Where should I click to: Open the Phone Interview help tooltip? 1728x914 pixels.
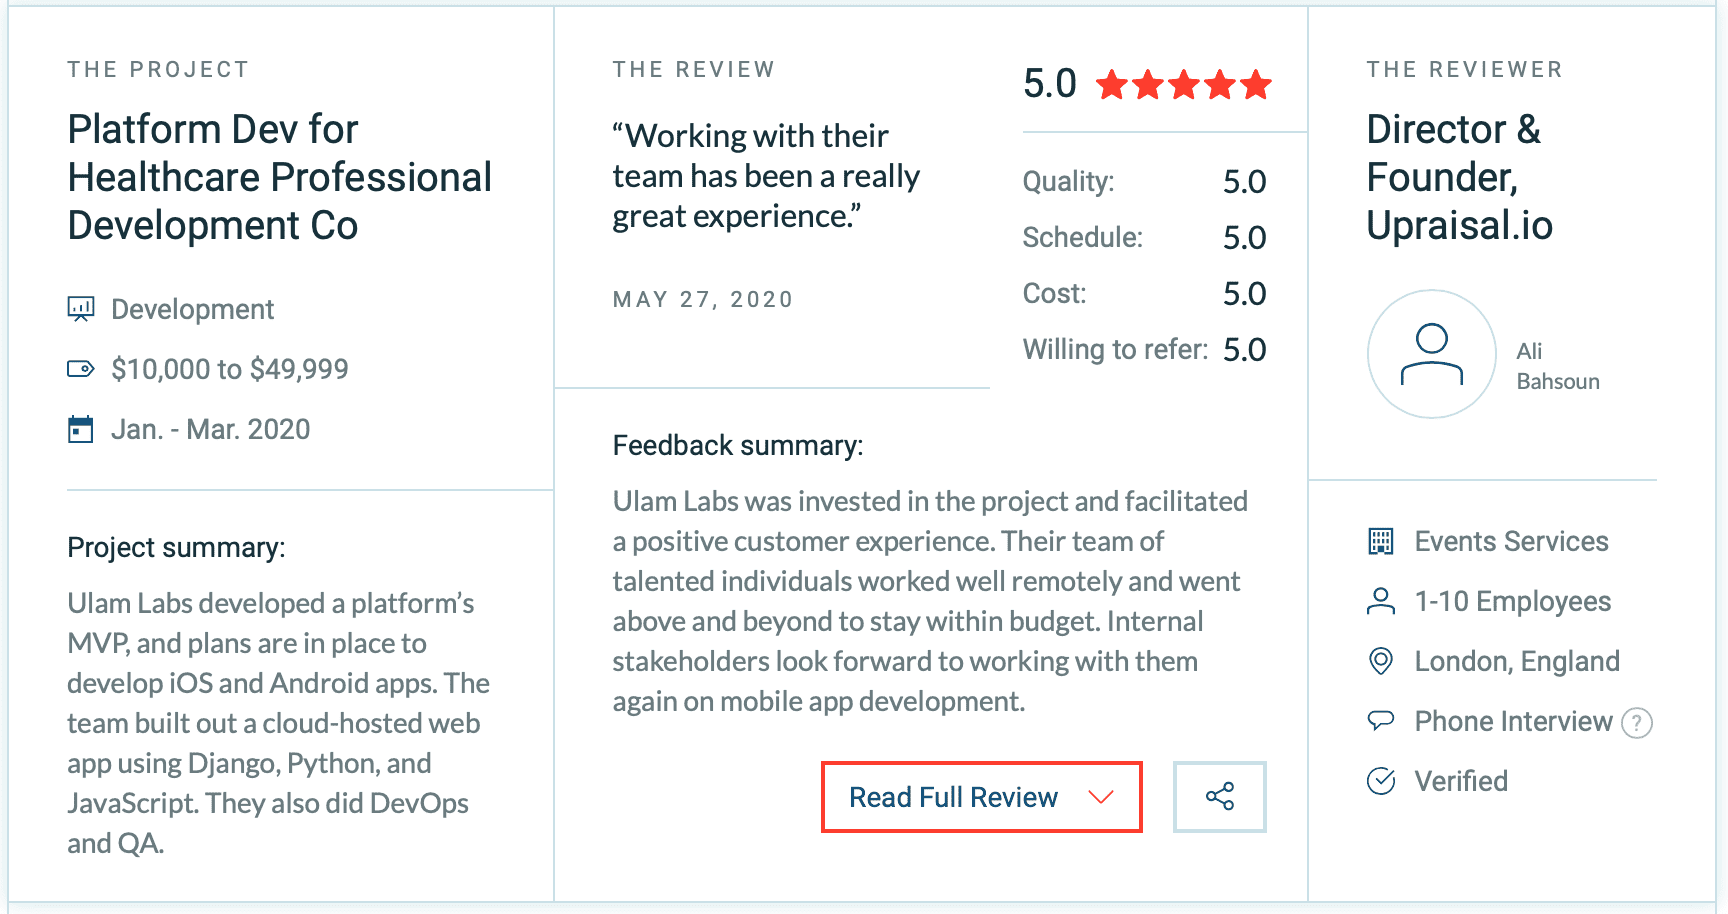click(1636, 722)
